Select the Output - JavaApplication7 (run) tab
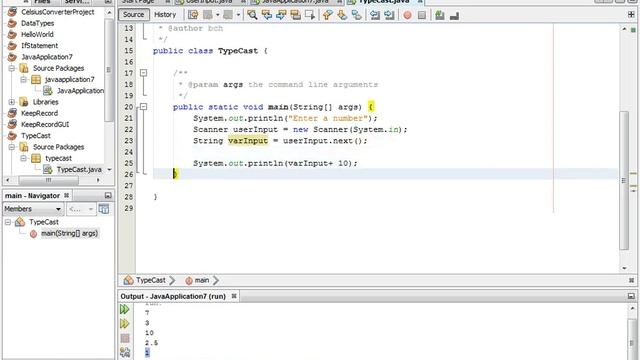 pos(173,296)
